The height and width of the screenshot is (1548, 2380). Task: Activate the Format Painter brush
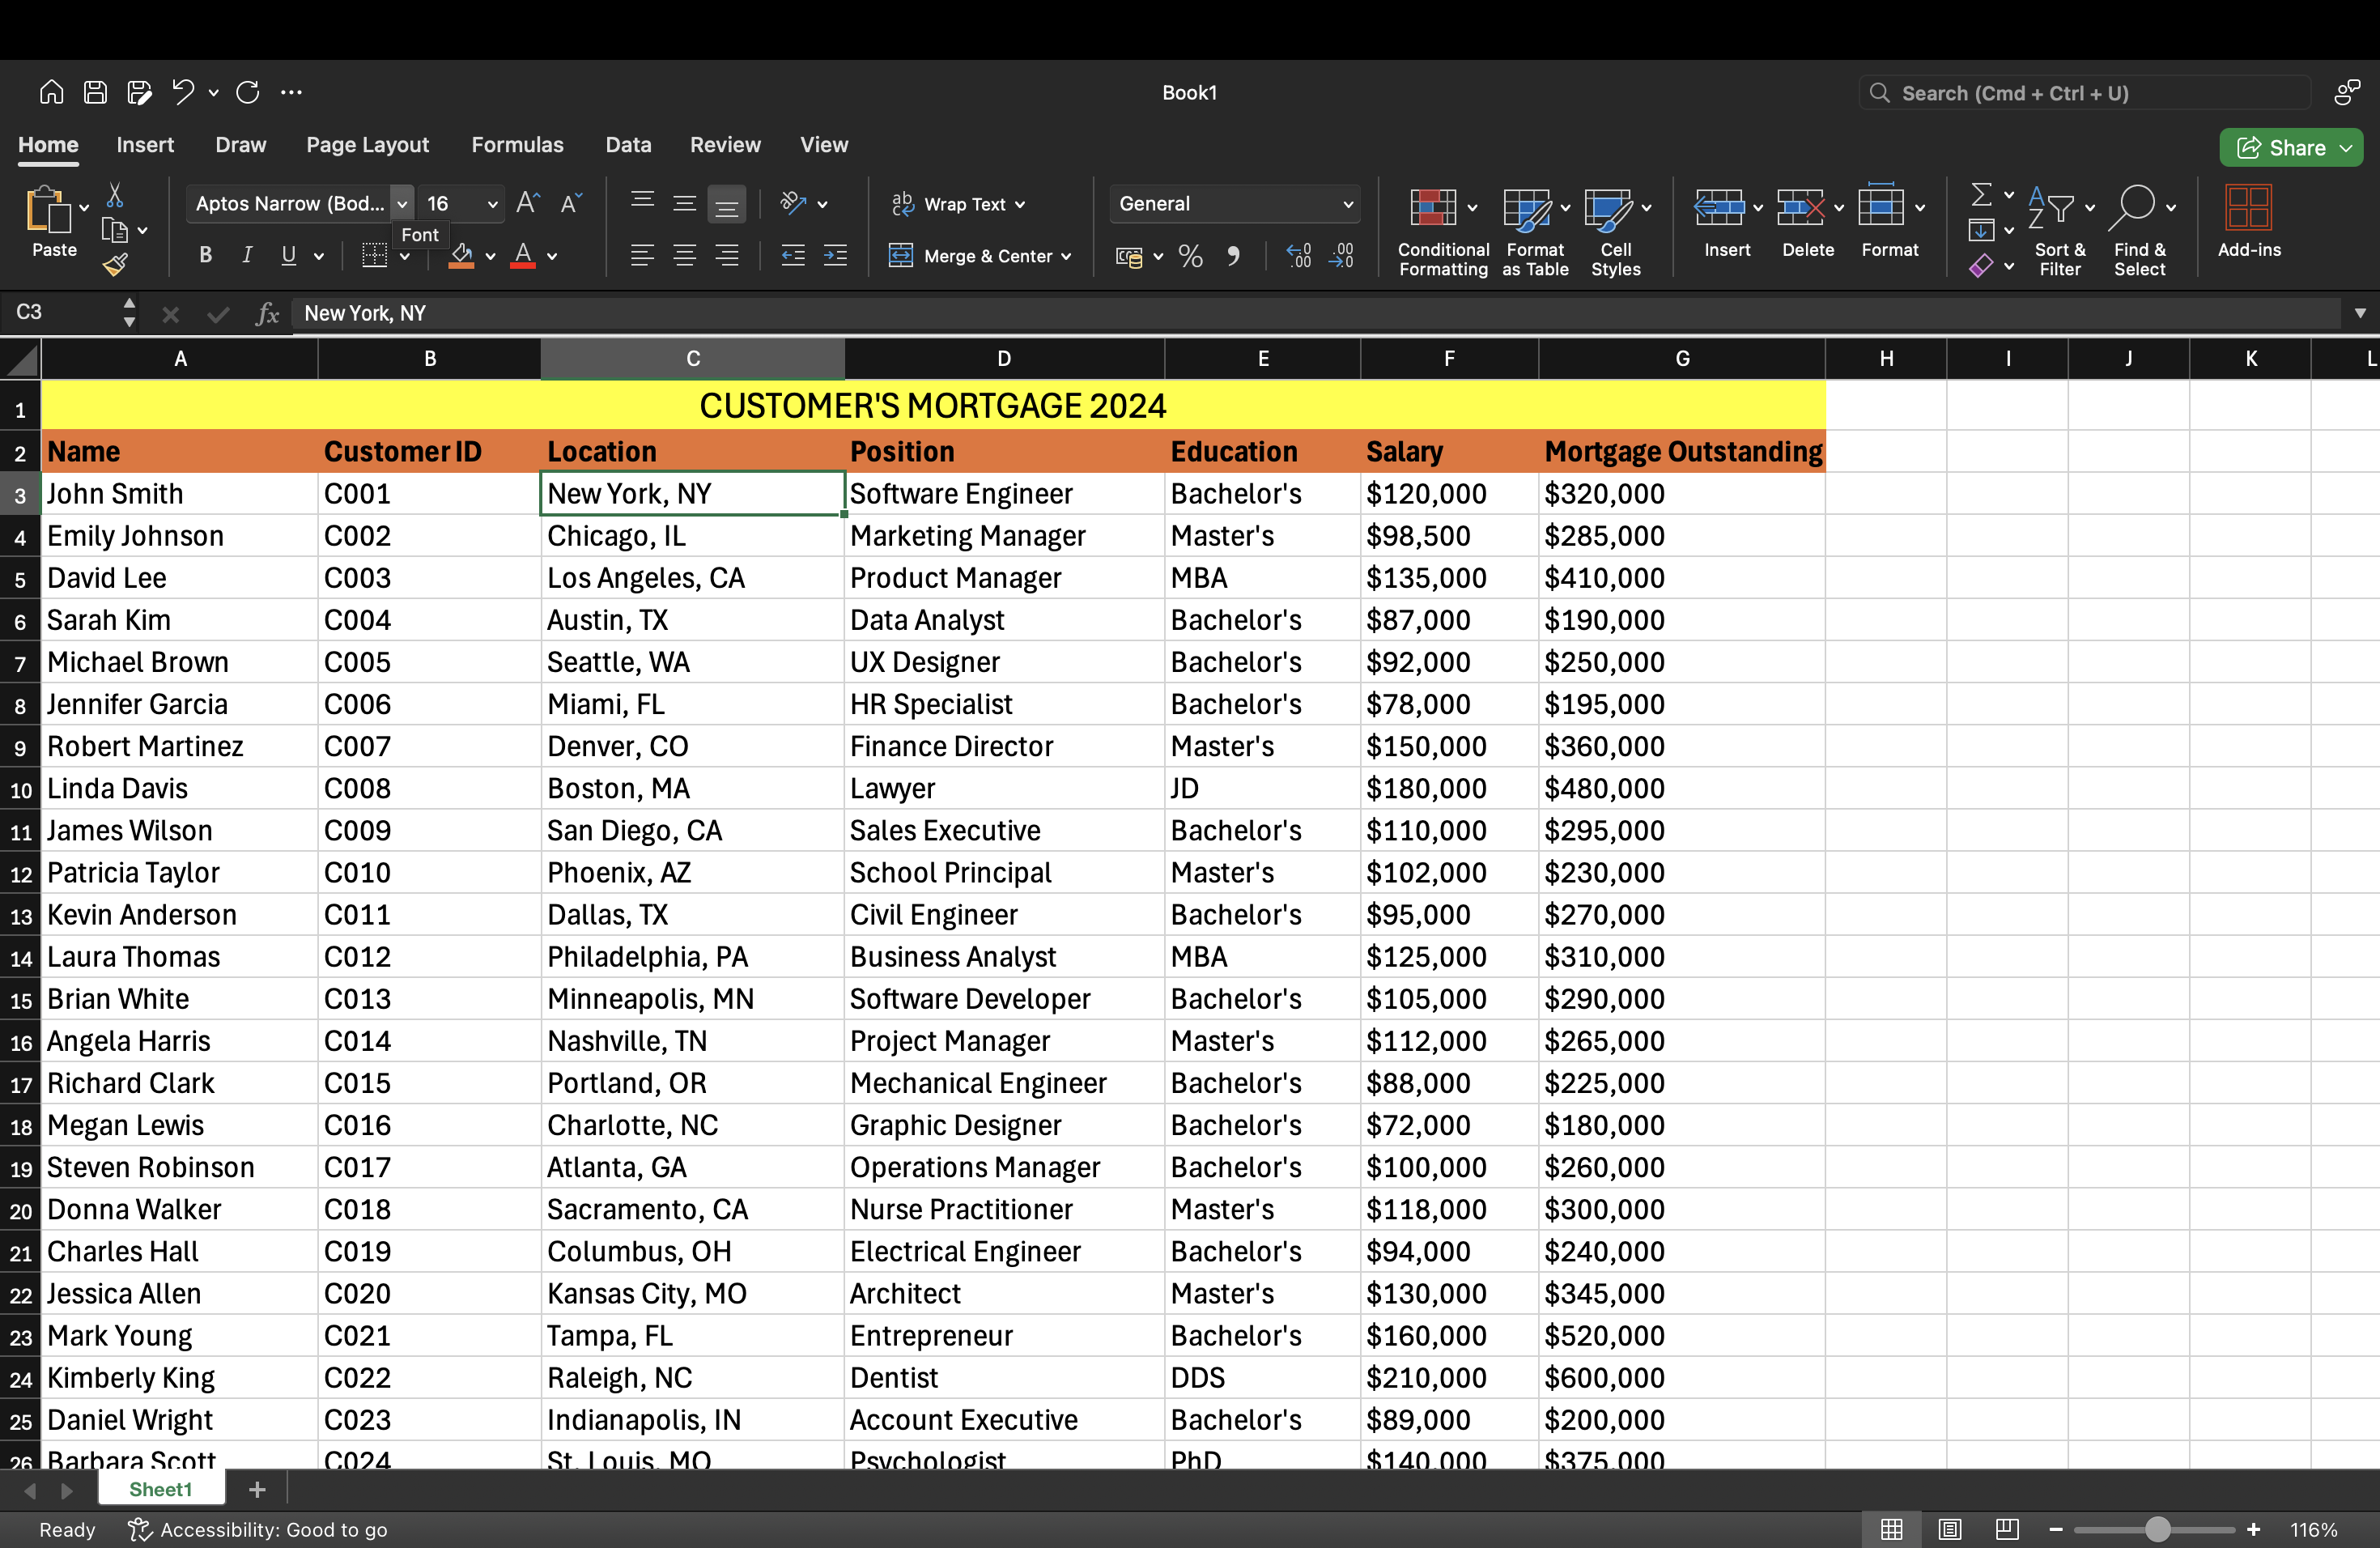point(115,265)
